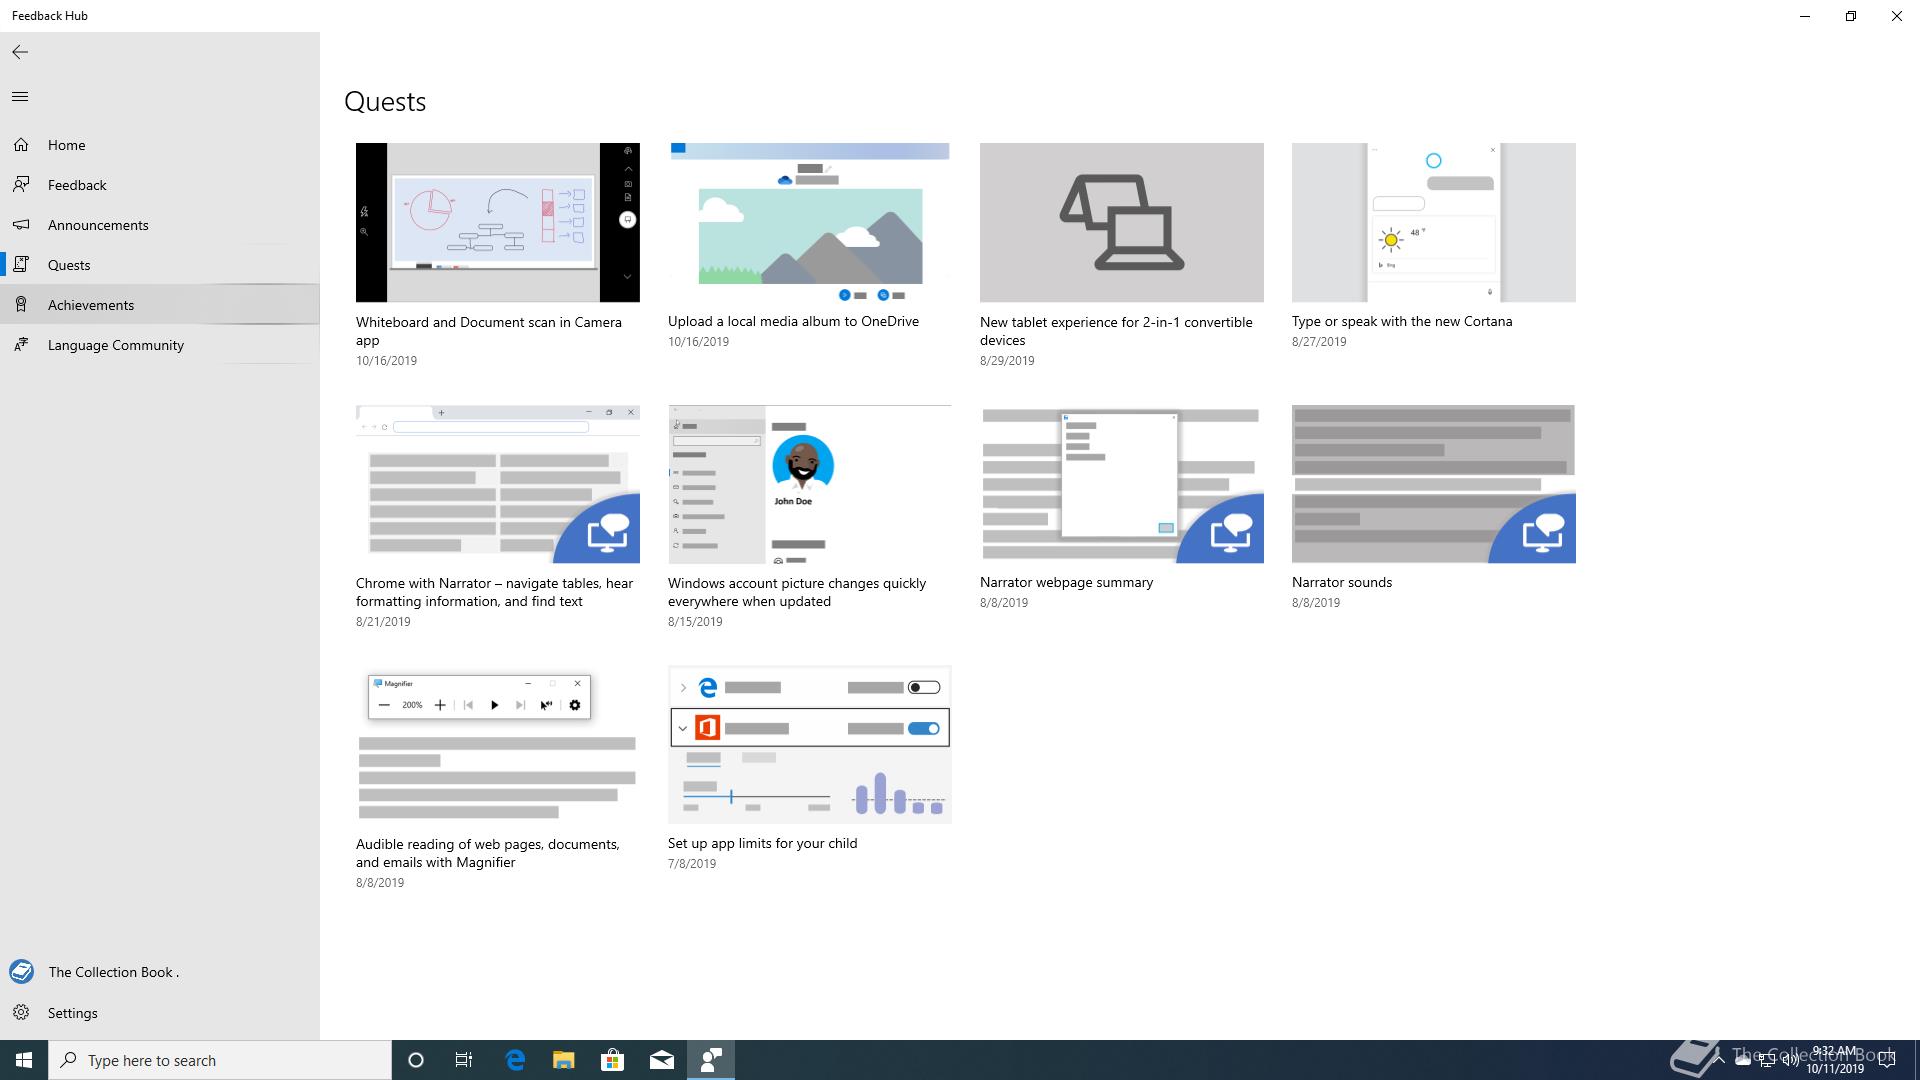Click the Settings gear icon
This screenshot has width=1920, height=1080.
(x=21, y=1013)
